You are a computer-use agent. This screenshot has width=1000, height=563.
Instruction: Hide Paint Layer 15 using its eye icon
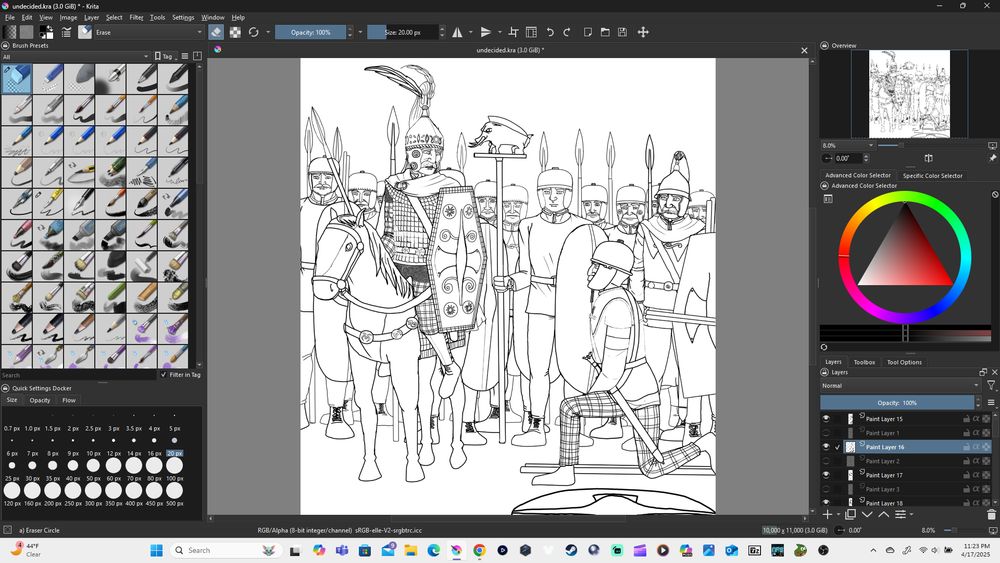click(826, 419)
